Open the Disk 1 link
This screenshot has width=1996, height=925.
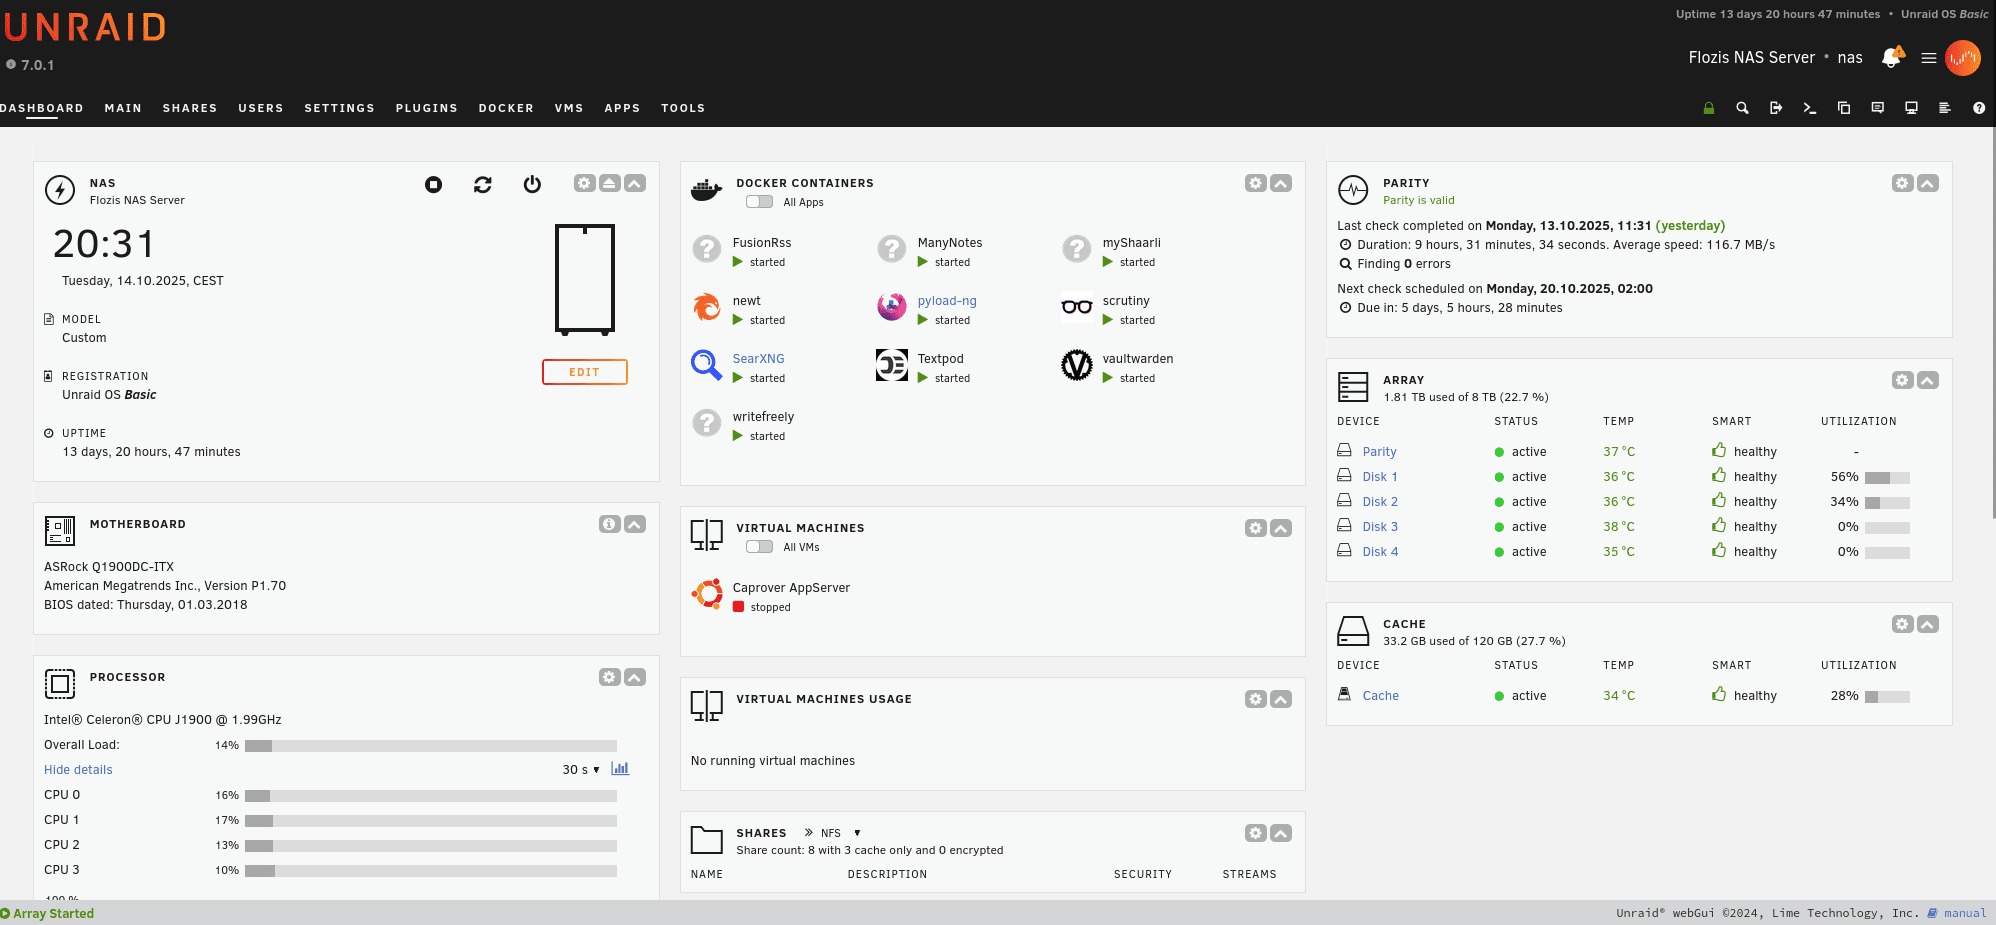point(1380,477)
